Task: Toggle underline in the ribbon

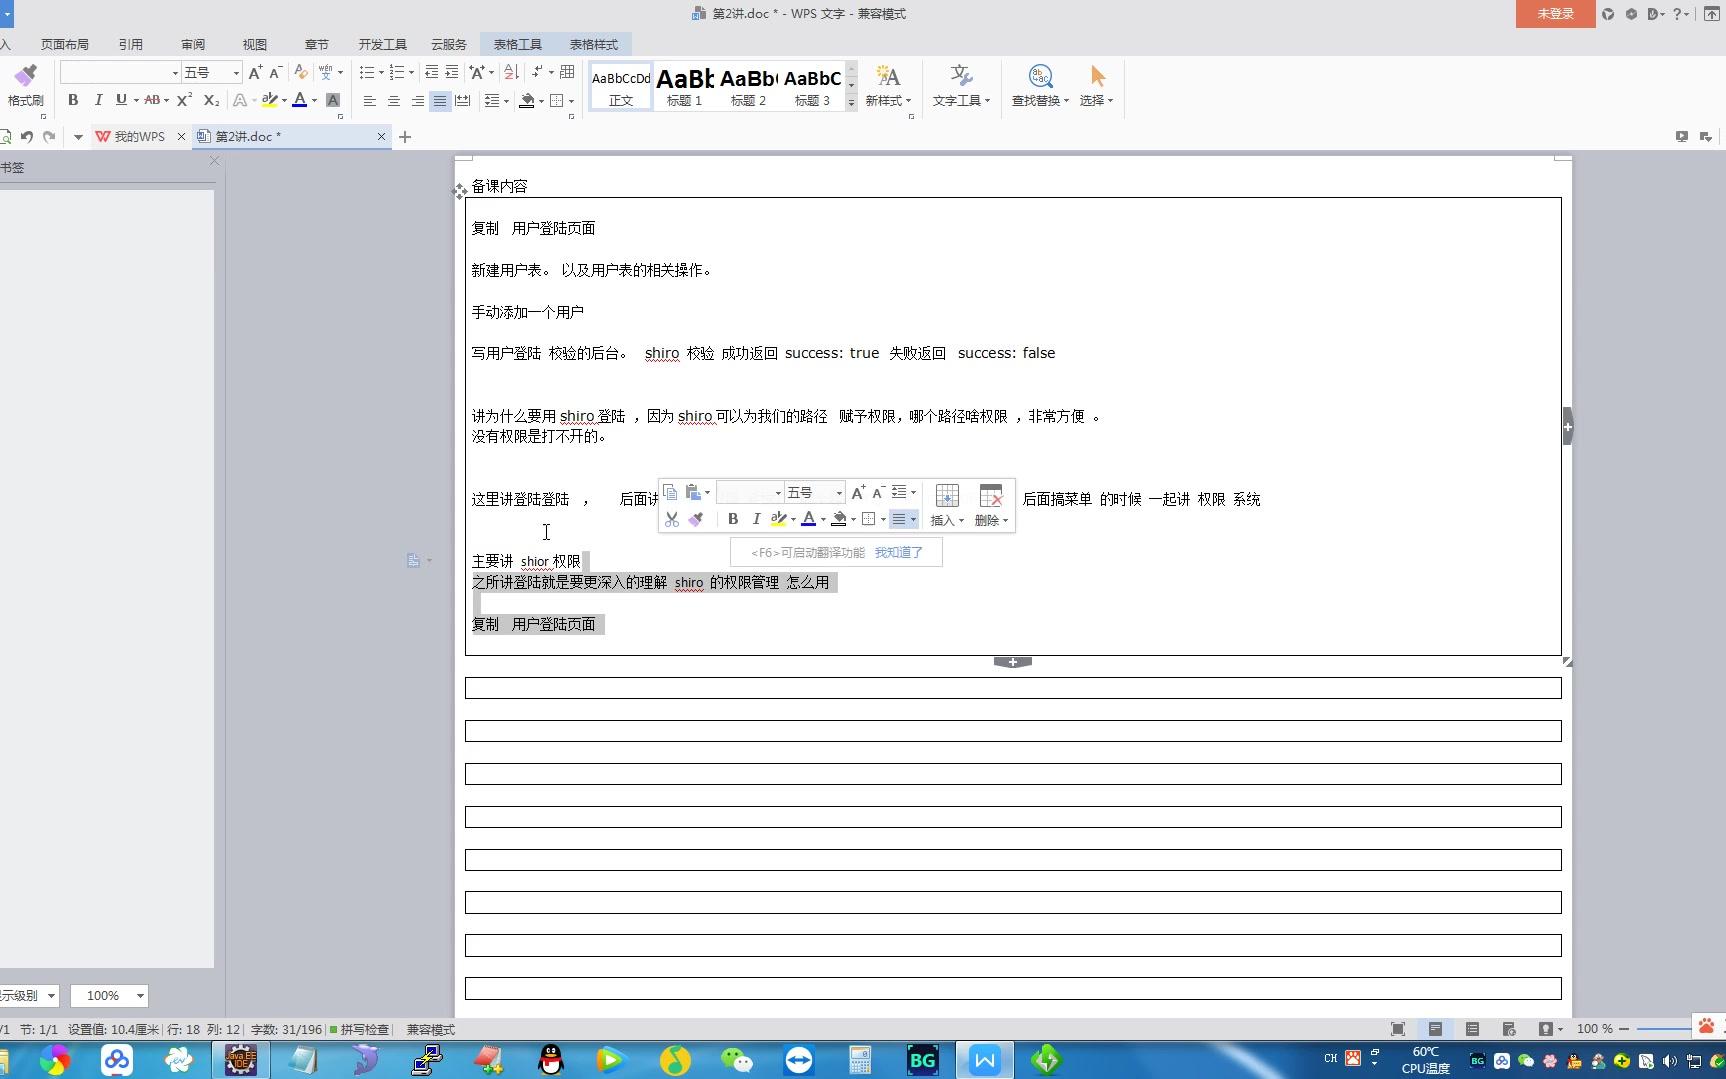Action: coord(121,100)
